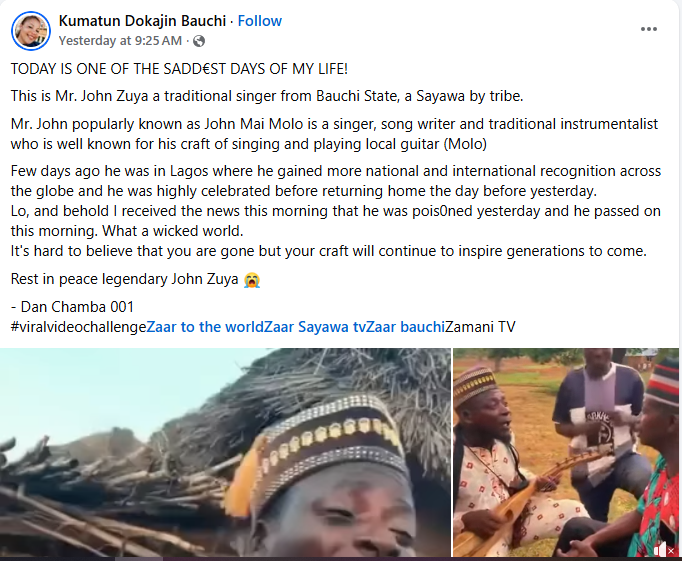Viewport: 682px width, 561px height.
Task: Follow the Kumatun Dokajin Bauchi page
Action: [x=260, y=21]
